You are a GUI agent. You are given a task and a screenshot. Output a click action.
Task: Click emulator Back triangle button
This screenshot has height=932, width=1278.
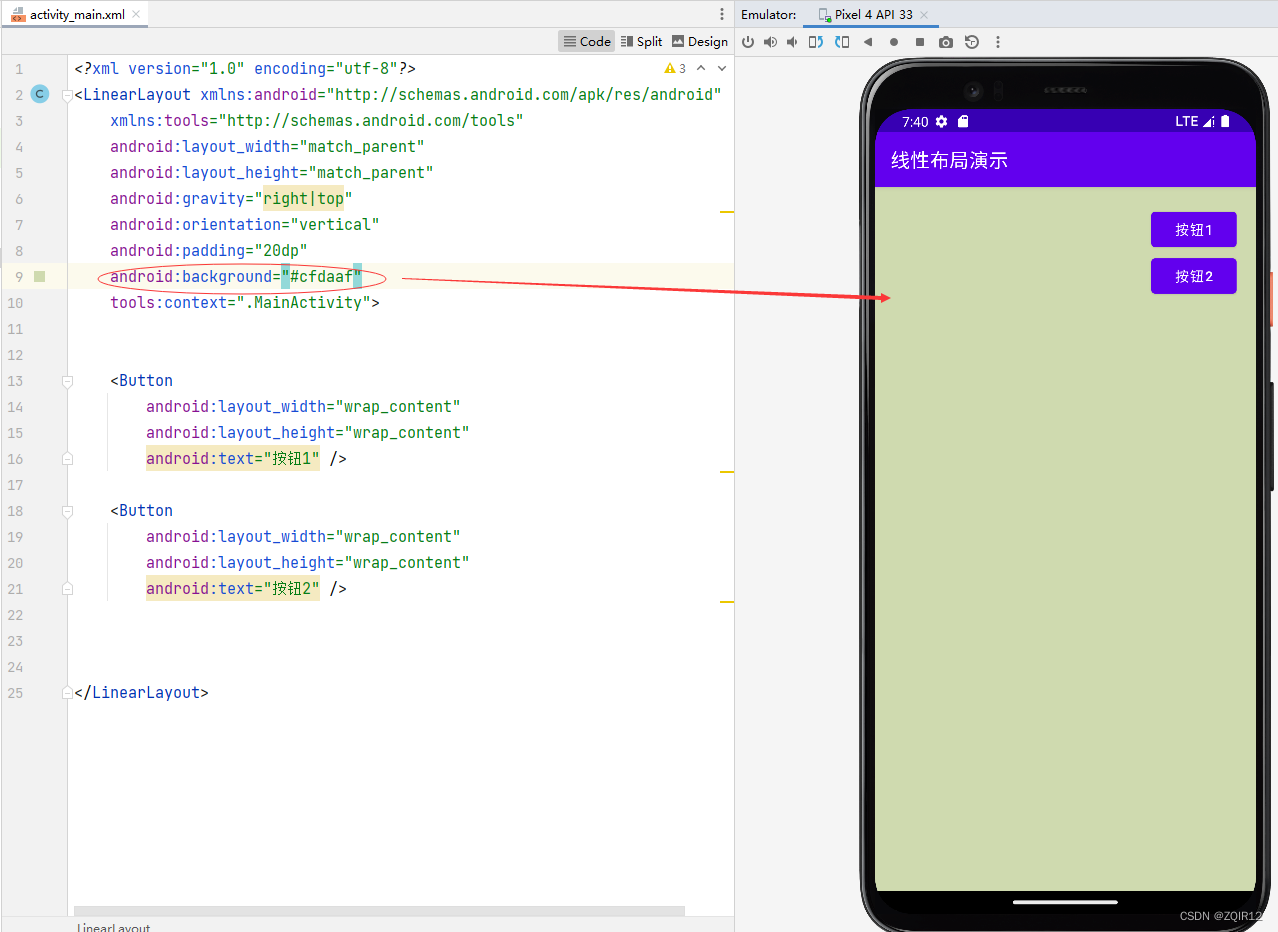[868, 42]
